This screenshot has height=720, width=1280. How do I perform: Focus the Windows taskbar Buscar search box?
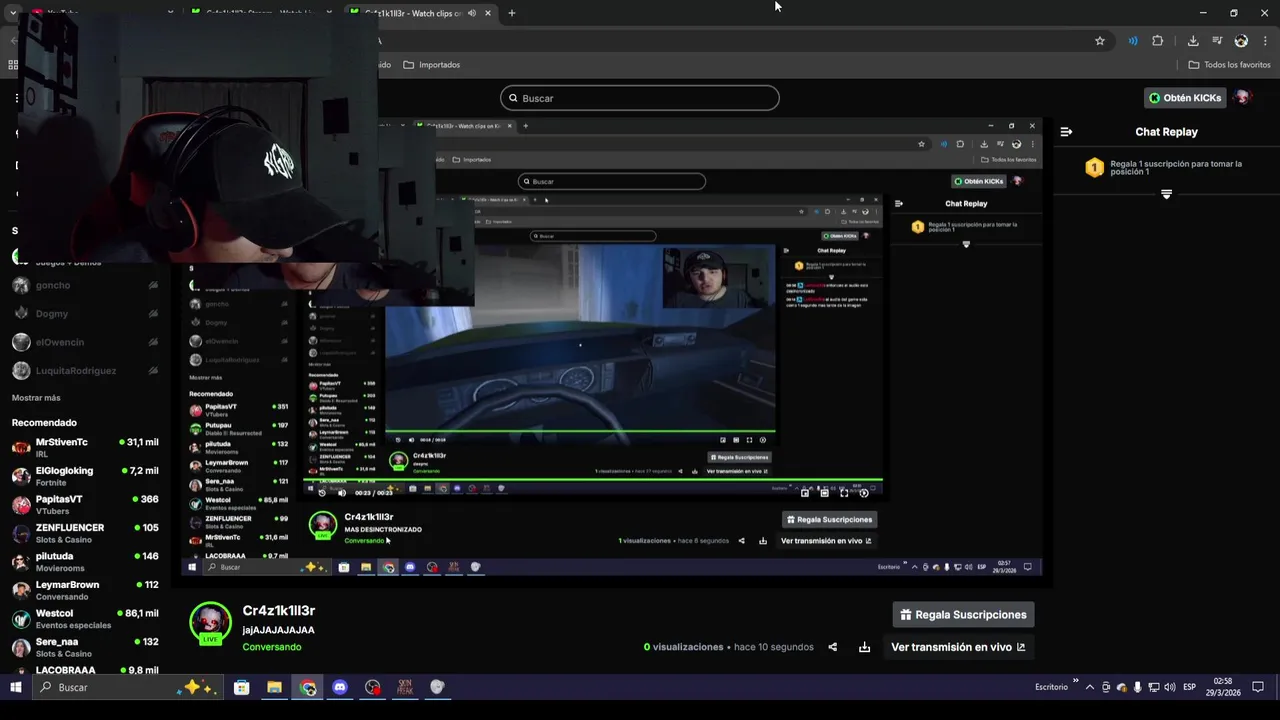point(127,687)
